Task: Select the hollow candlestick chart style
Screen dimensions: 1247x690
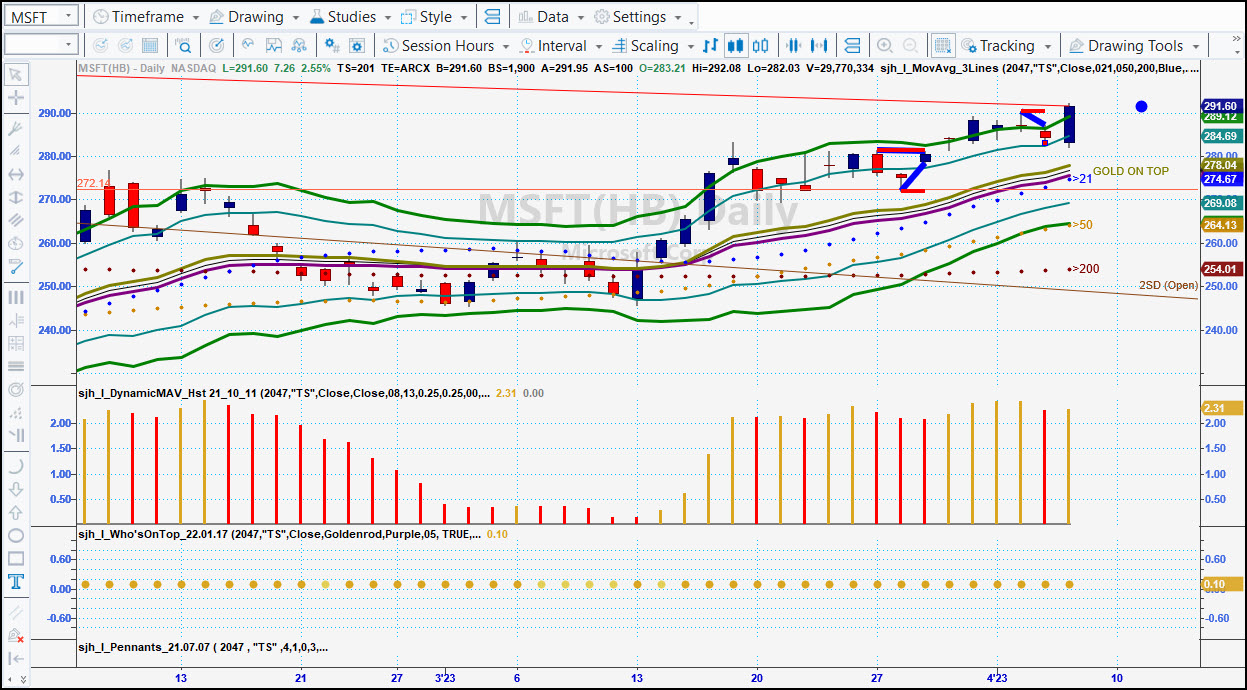Action: pos(761,45)
